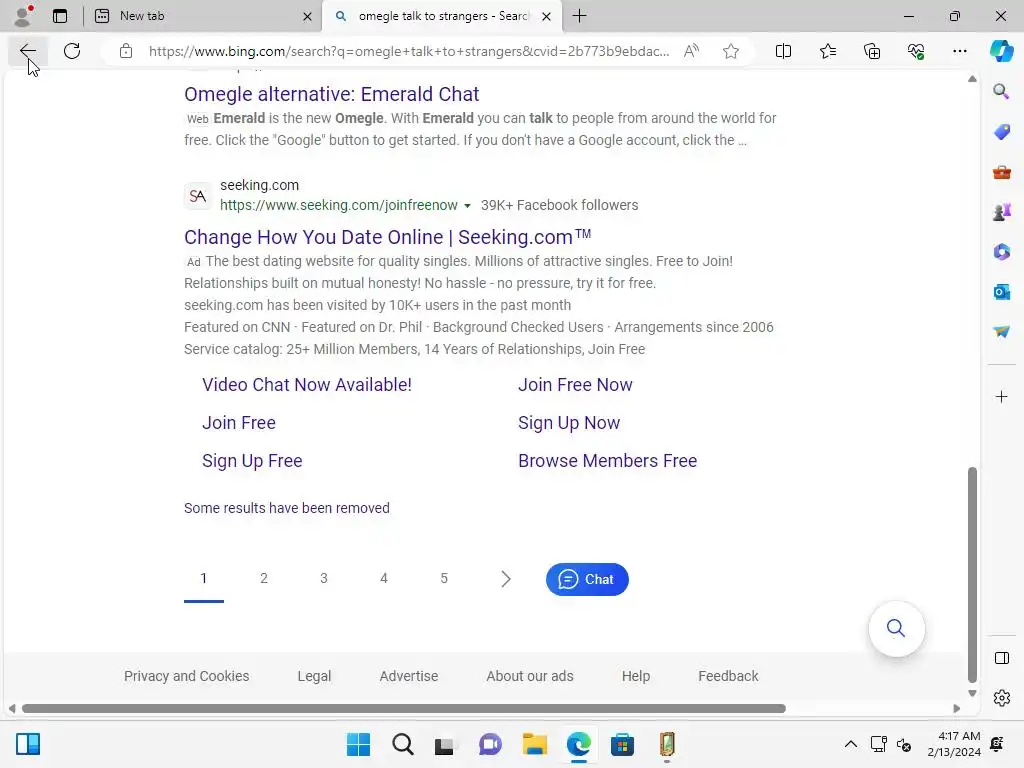The height and width of the screenshot is (768, 1024).
Task: Click Some results have been removed text
Action: 287,508
